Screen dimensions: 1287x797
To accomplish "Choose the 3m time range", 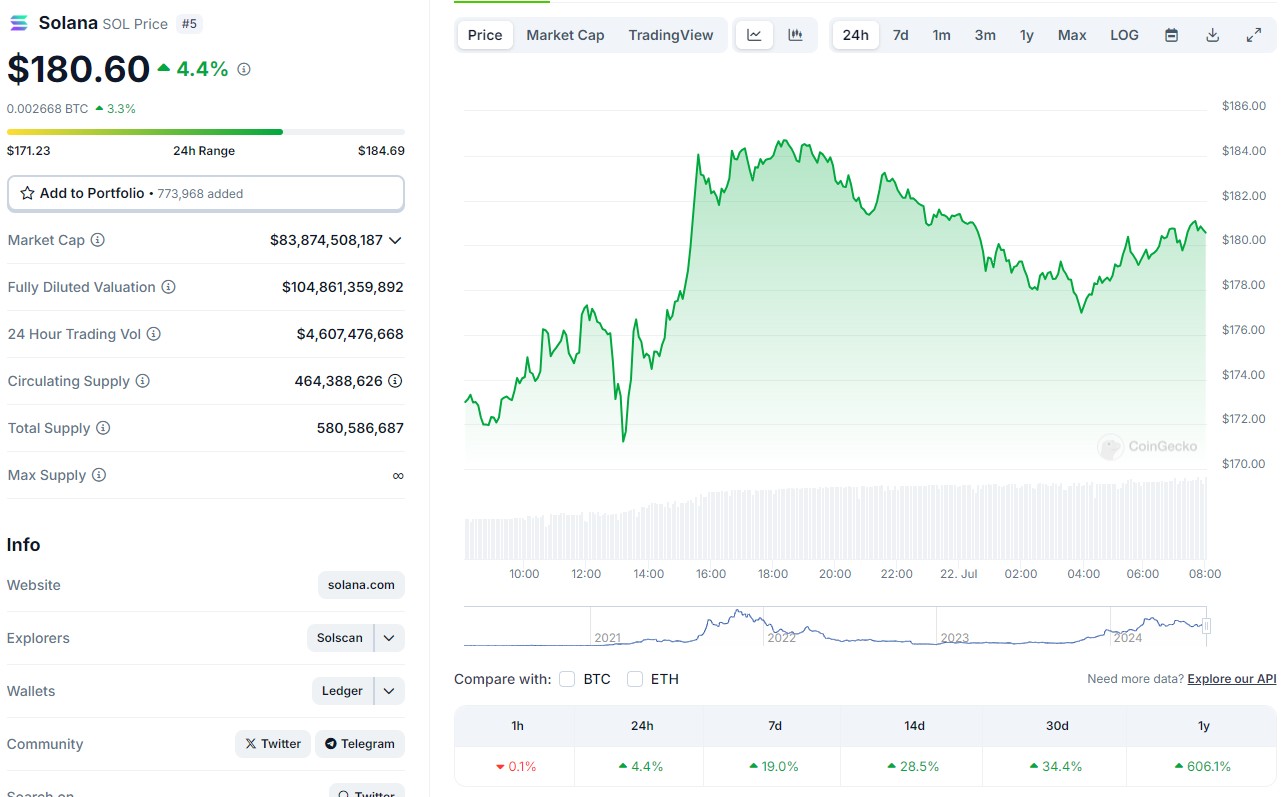I will tap(985, 35).
